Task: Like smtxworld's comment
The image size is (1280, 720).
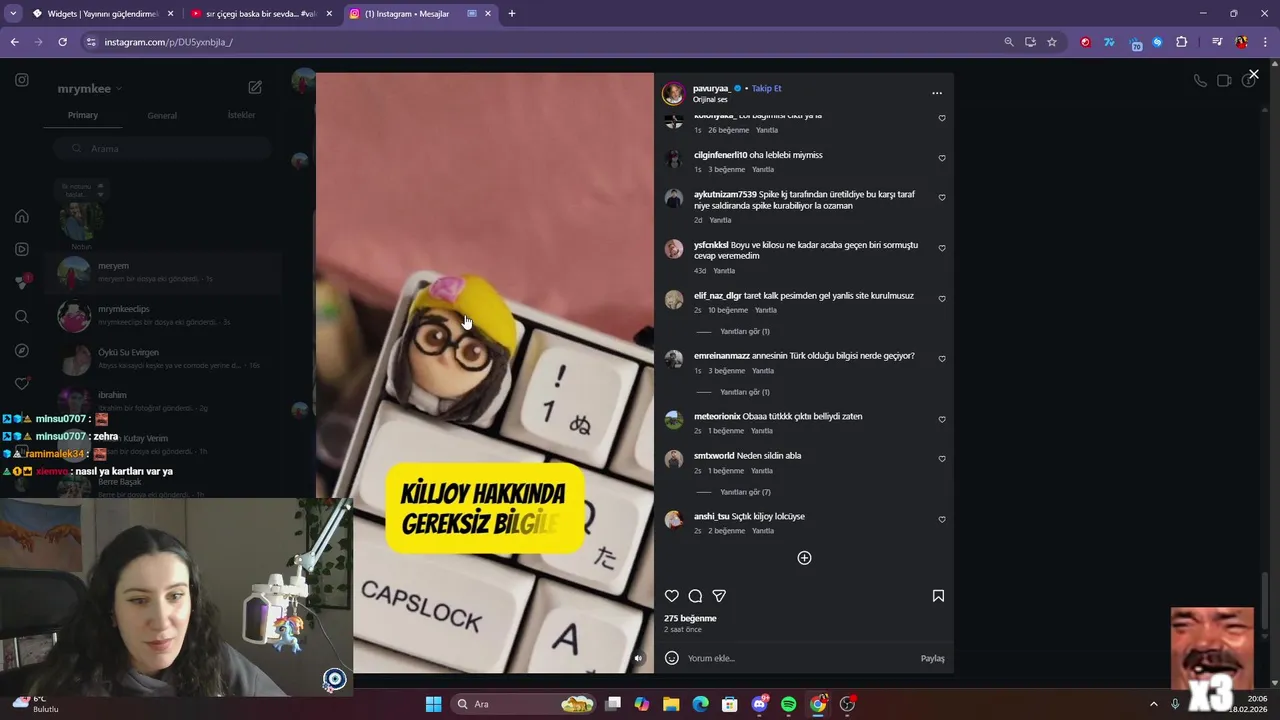Action: [942, 459]
